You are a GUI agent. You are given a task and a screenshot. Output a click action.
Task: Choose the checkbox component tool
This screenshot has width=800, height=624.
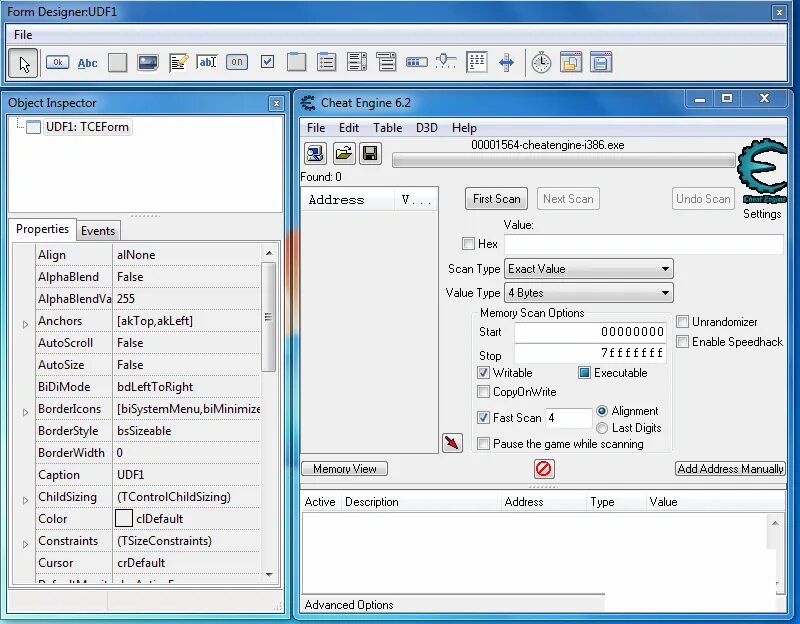[267, 62]
